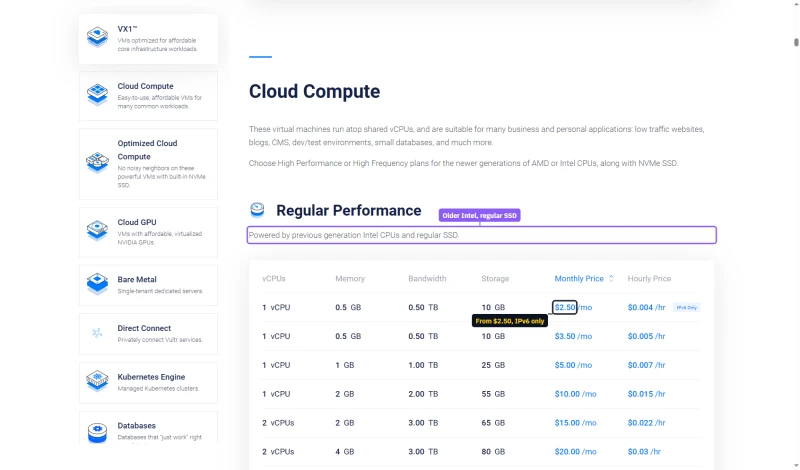This screenshot has width=800, height=470.
Task: Click the Bandwidth column header
Action: tap(427, 279)
